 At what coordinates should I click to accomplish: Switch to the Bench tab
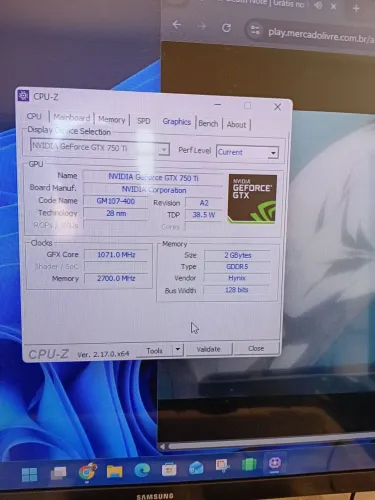pos(208,123)
